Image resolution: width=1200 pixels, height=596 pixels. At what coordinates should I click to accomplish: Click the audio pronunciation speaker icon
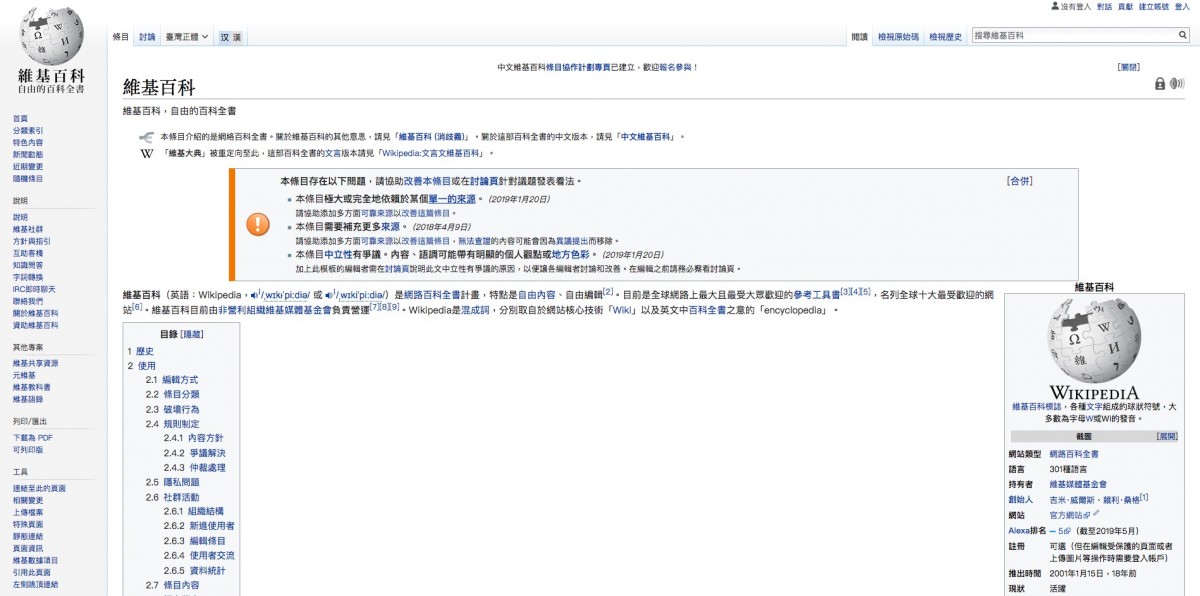pyautogui.click(x=1176, y=84)
